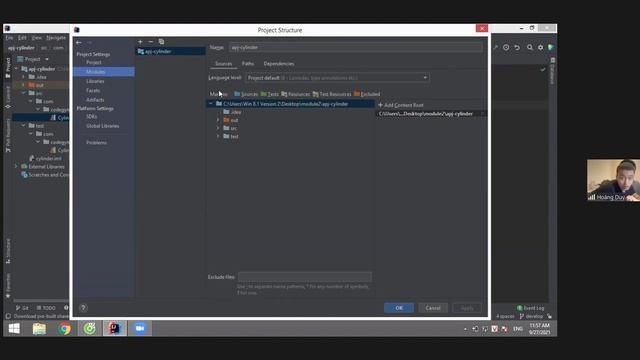Click OK button
The image size is (640, 360).
pyautogui.click(x=399, y=308)
